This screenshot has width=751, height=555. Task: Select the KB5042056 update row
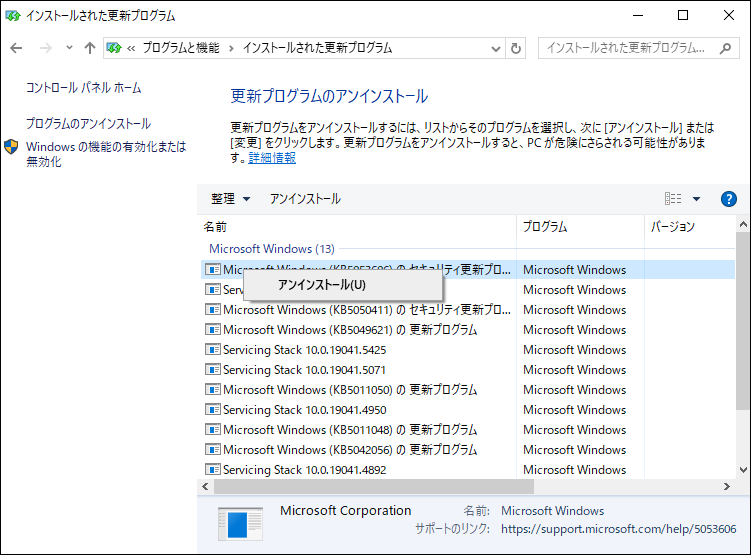(x=467, y=450)
